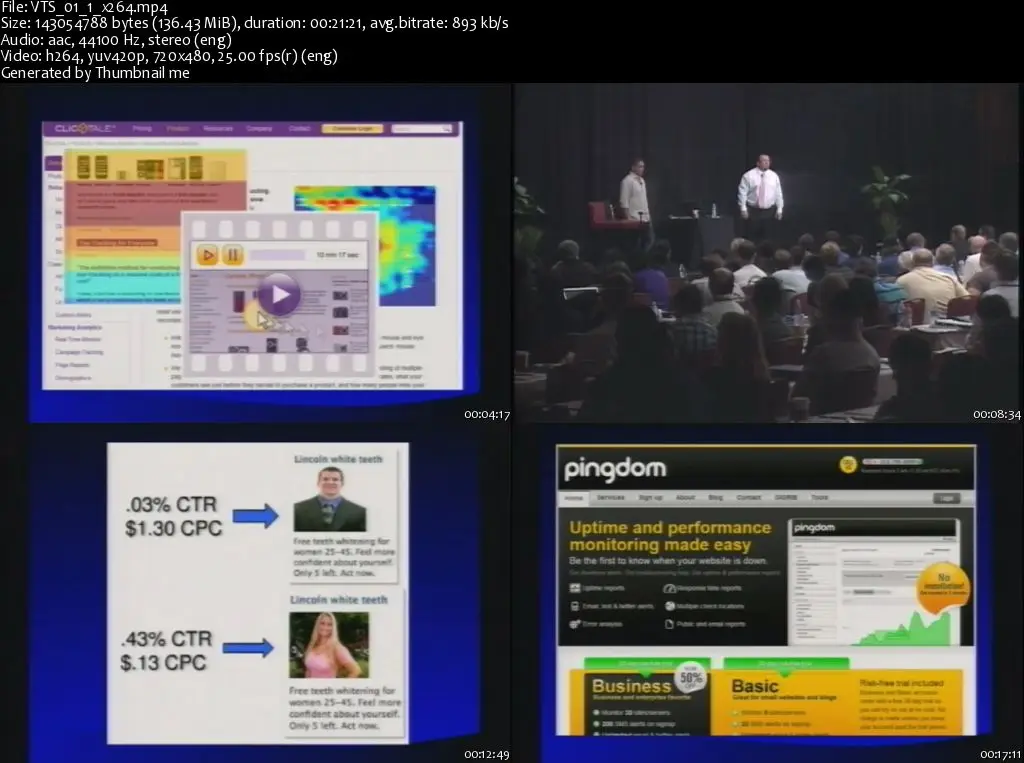Click the orange play button in the ClickTale player
1024x763 pixels.
click(207, 255)
